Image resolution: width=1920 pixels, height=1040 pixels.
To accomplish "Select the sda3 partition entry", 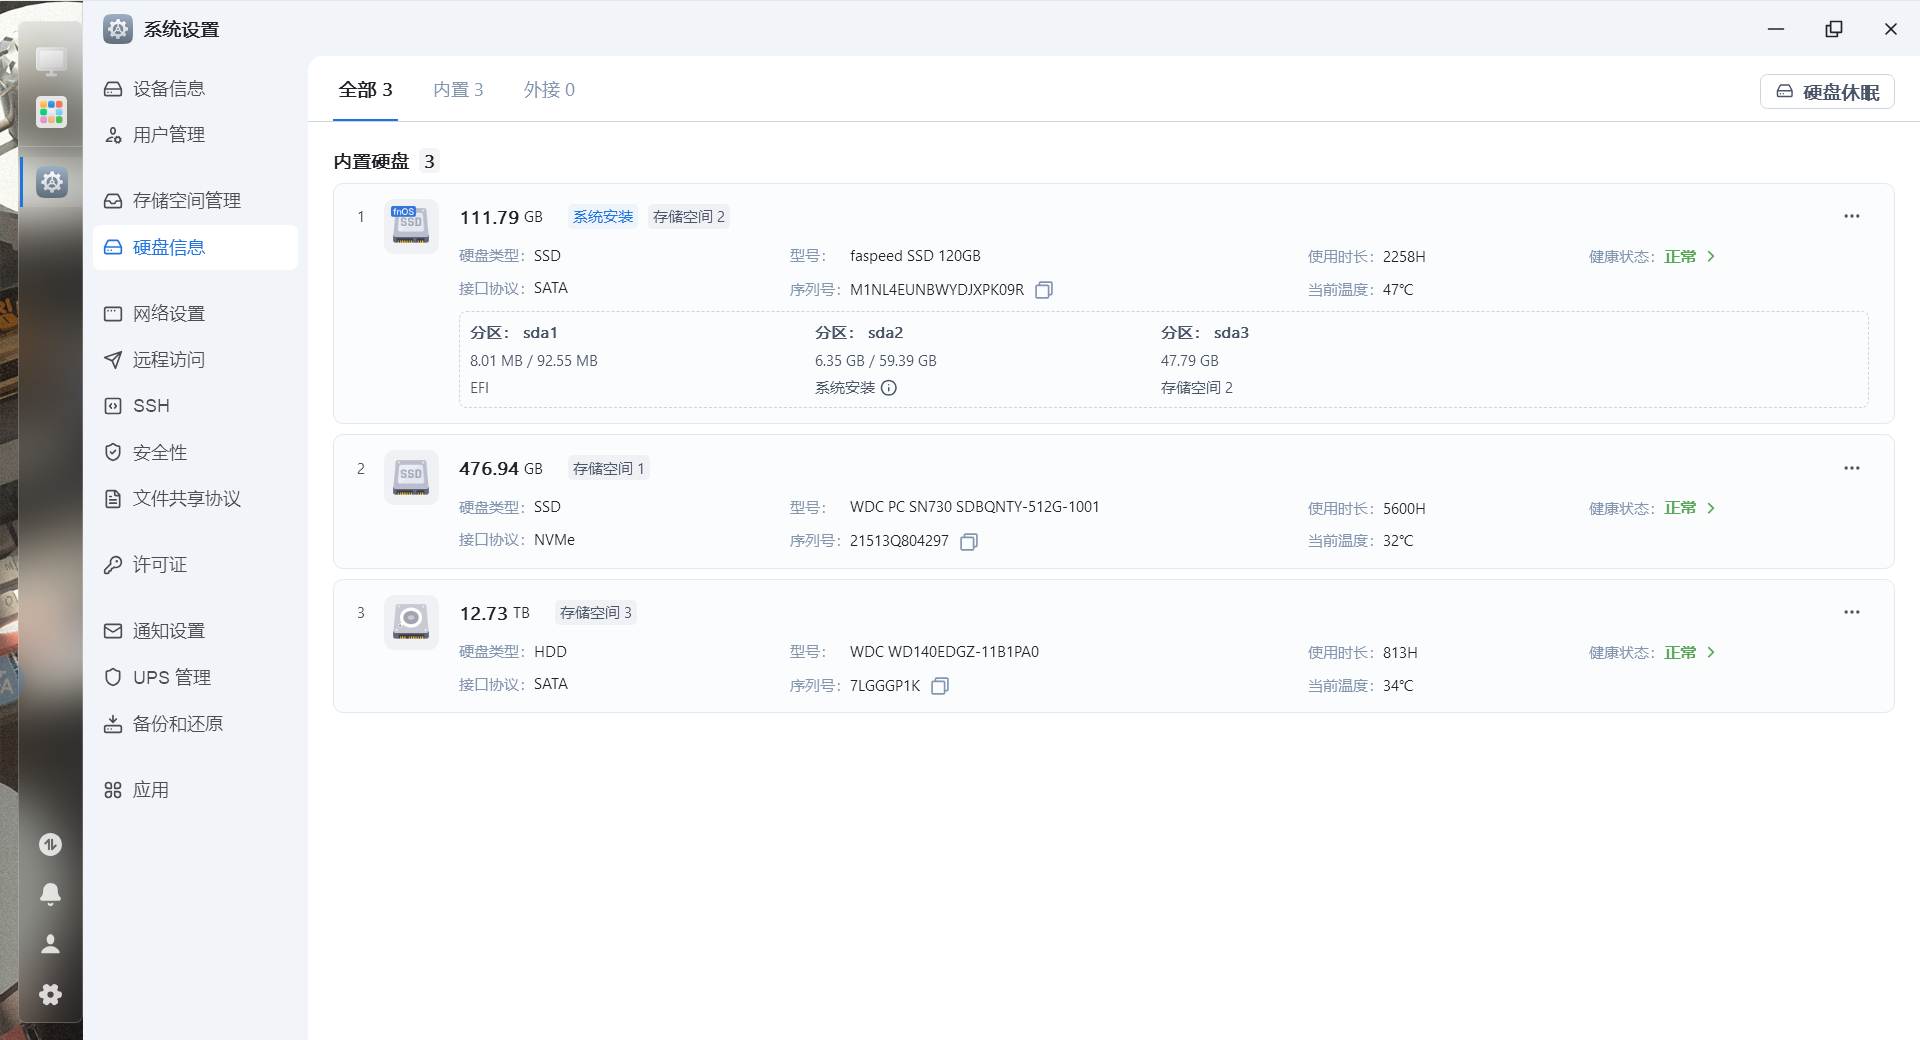I will [x=1205, y=360].
